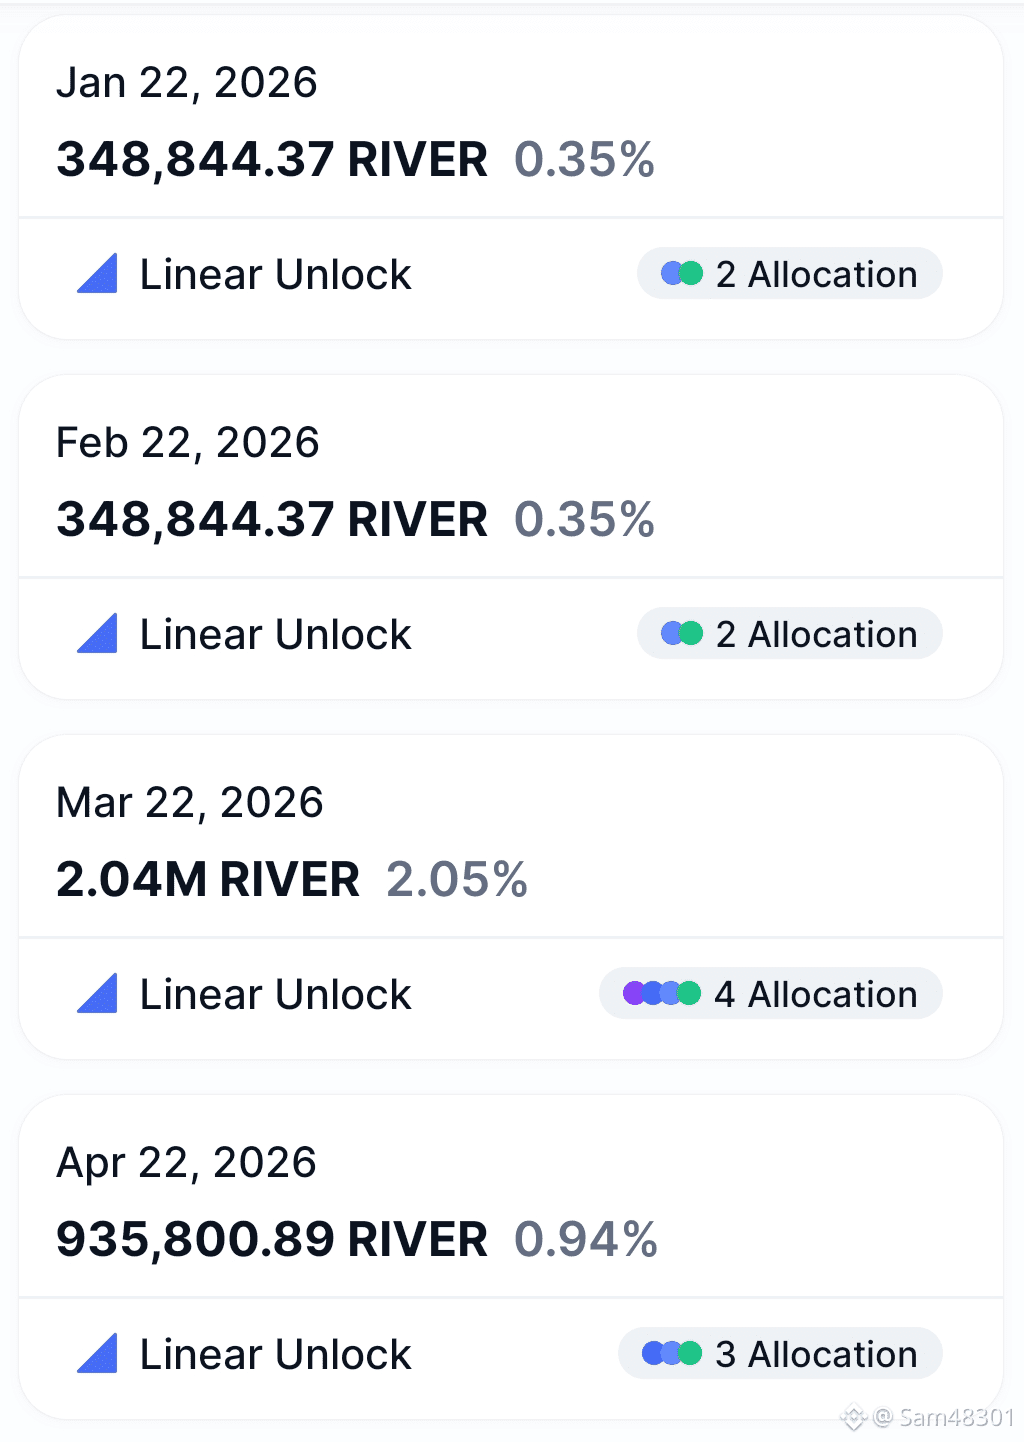The width and height of the screenshot is (1024, 1442).
Task: Click the three colored dots in Apr 22 card
Action: click(x=672, y=1353)
